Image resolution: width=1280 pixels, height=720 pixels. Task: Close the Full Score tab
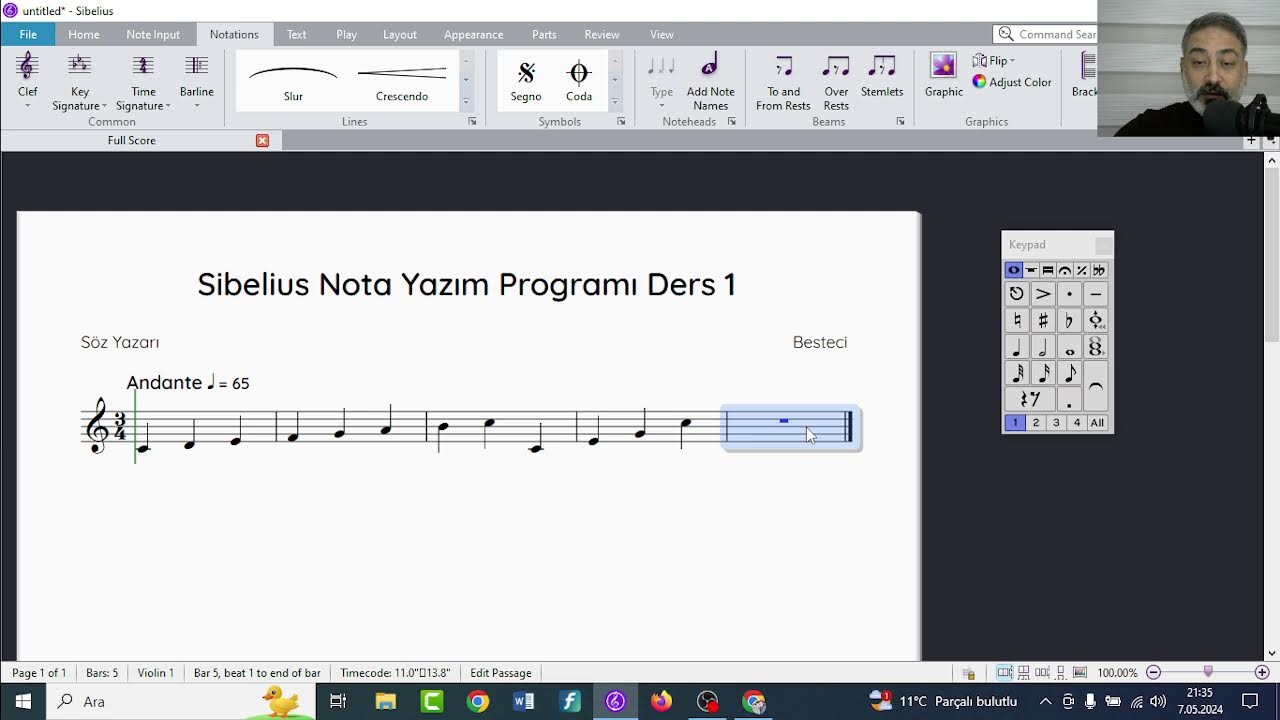(262, 141)
